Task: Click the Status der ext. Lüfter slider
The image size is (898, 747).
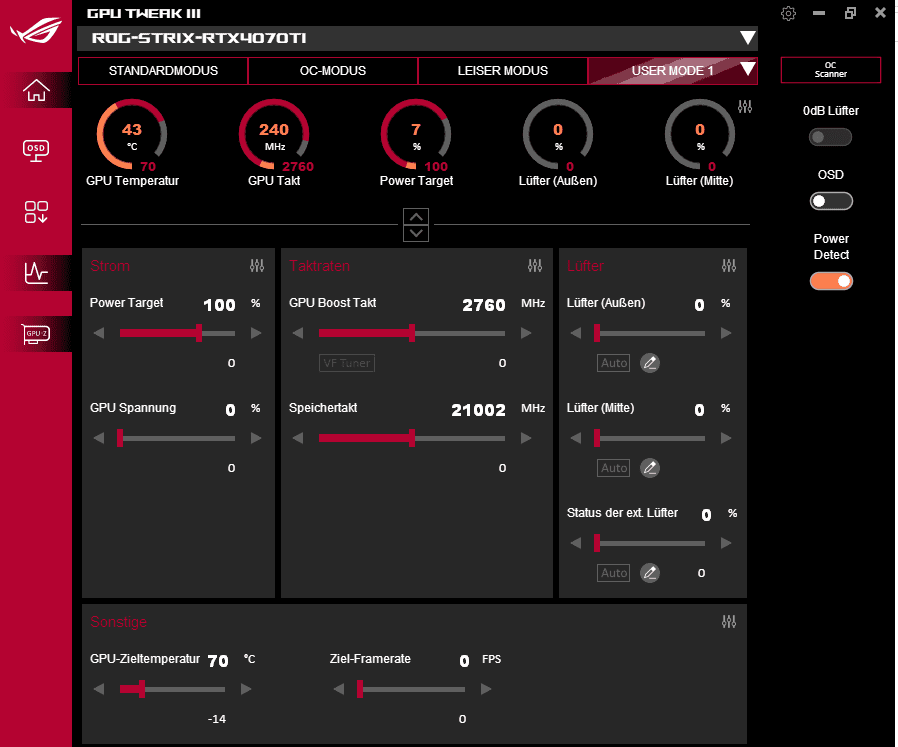Action: pyautogui.click(x=650, y=543)
